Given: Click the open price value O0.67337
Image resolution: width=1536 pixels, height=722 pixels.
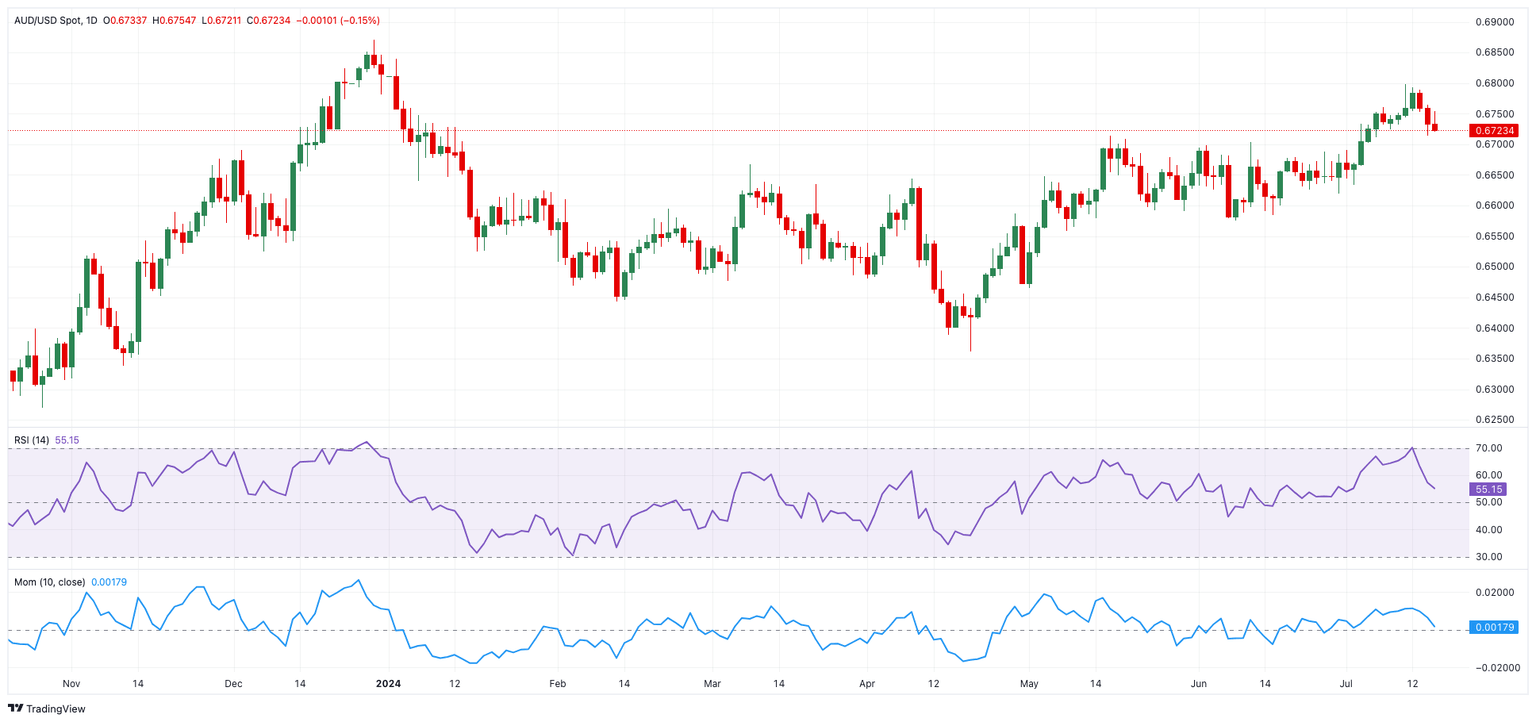Looking at the screenshot, I should point(124,21).
